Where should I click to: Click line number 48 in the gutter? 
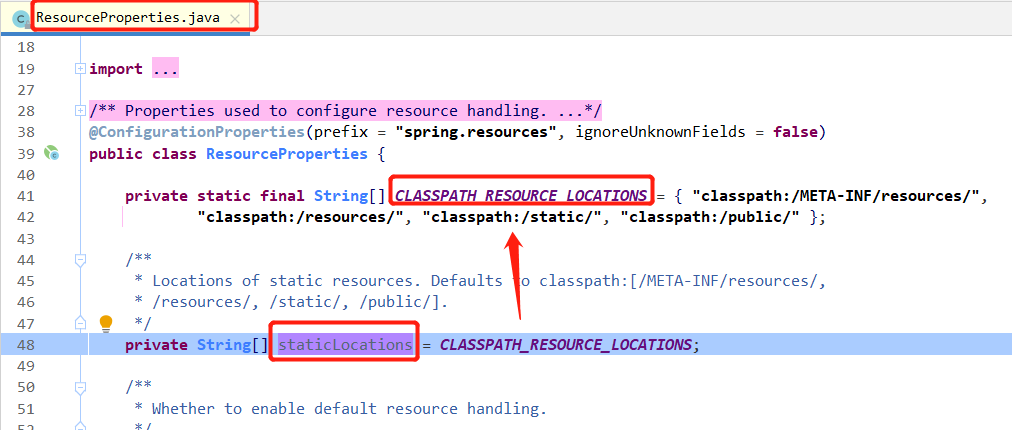pyautogui.click(x=26, y=345)
